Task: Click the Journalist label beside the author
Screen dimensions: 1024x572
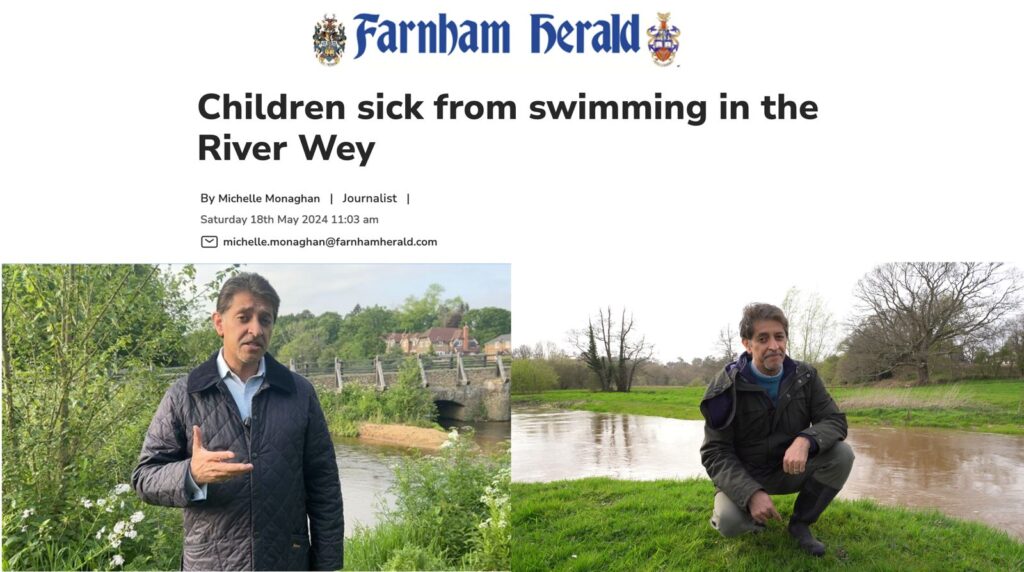Action: tap(370, 199)
